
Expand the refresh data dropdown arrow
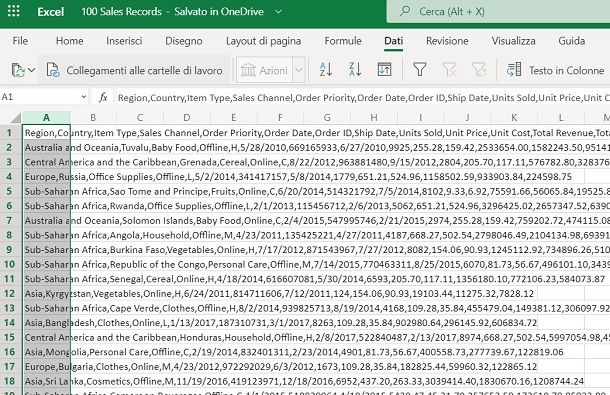32,70
